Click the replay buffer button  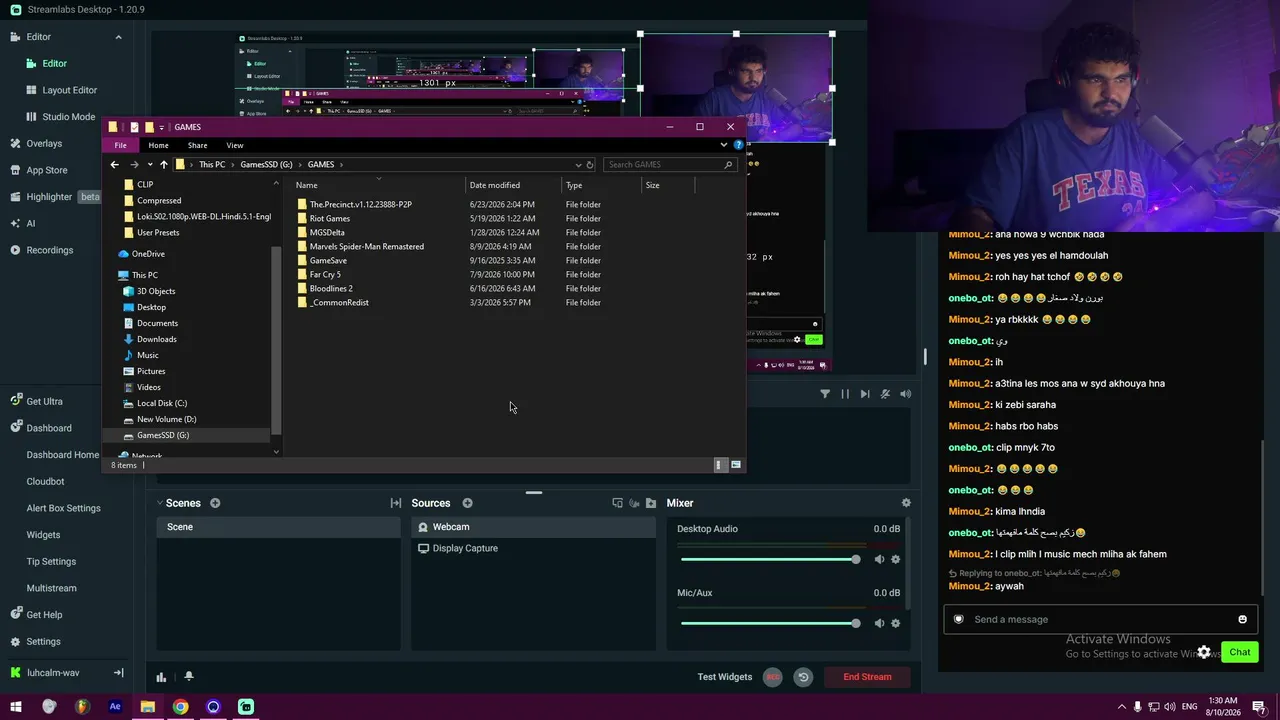tap(803, 677)
